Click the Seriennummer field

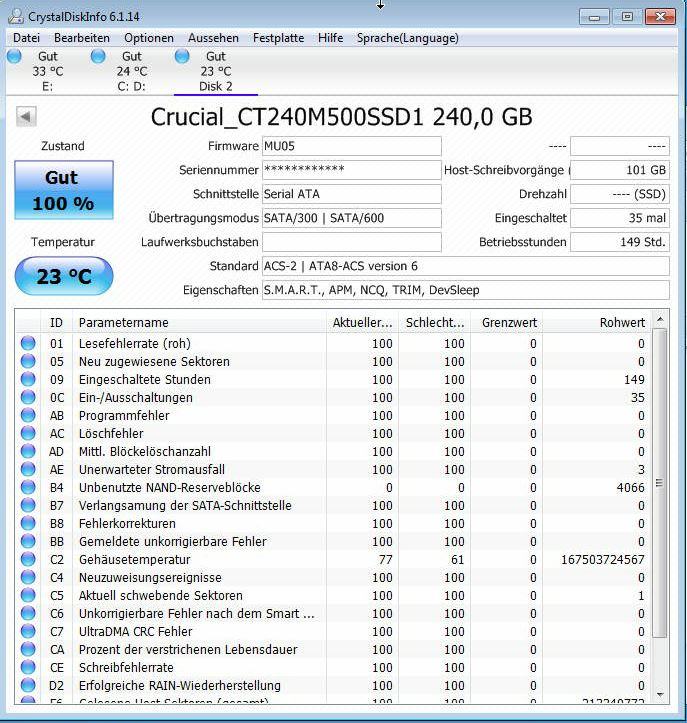tap(352, 170)
